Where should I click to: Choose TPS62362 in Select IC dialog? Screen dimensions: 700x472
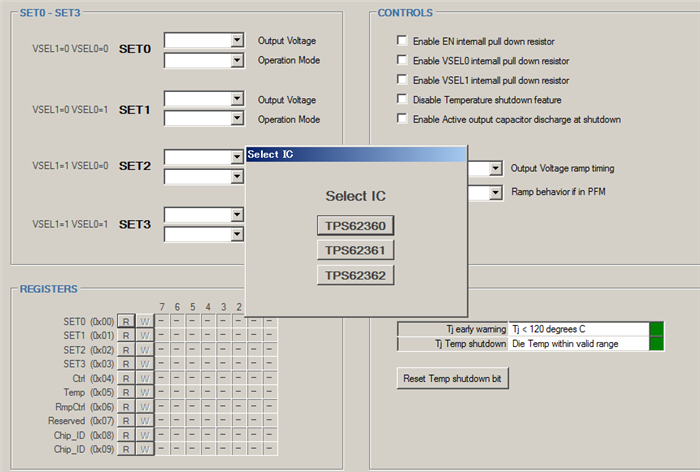pos(355,275)
